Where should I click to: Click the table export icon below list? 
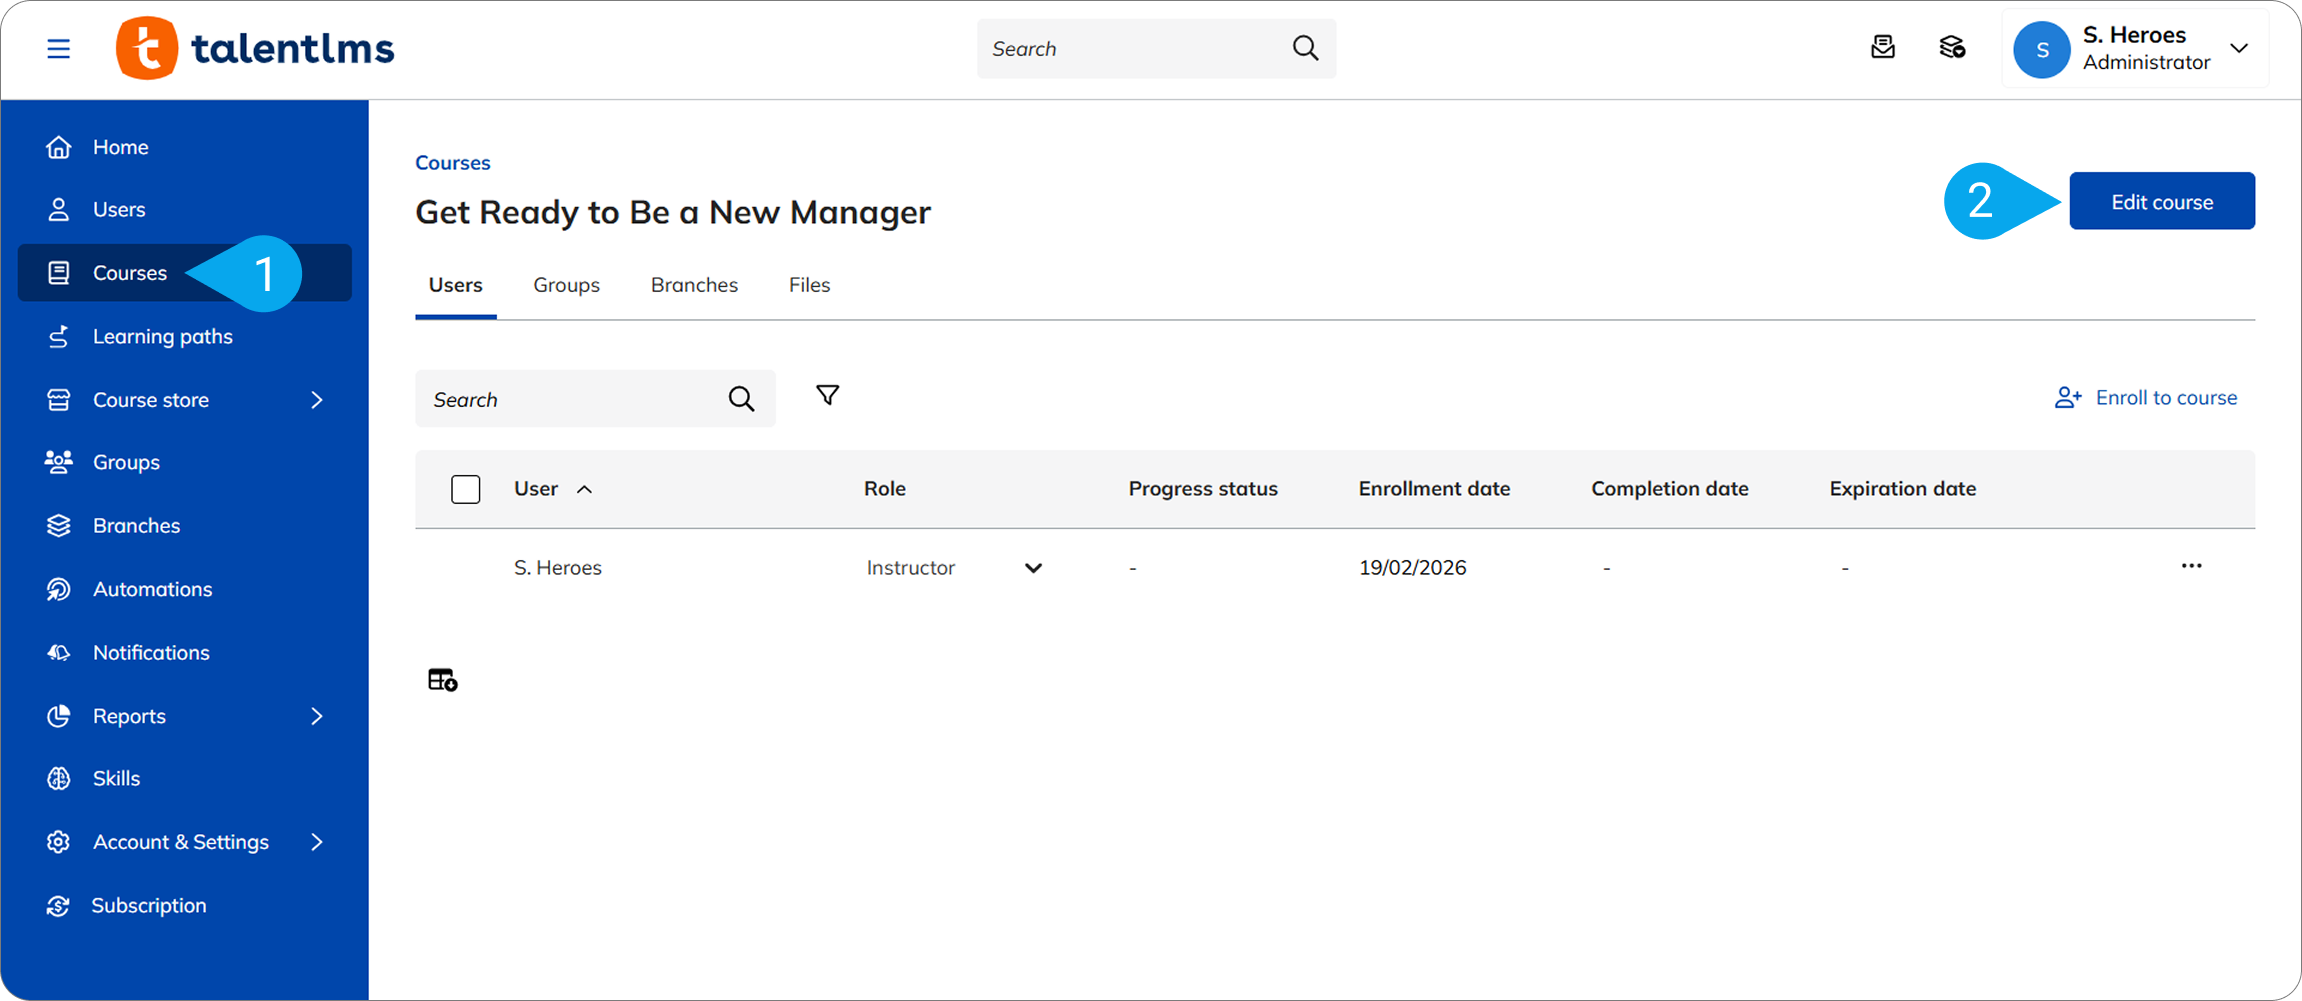pos(442,680)
